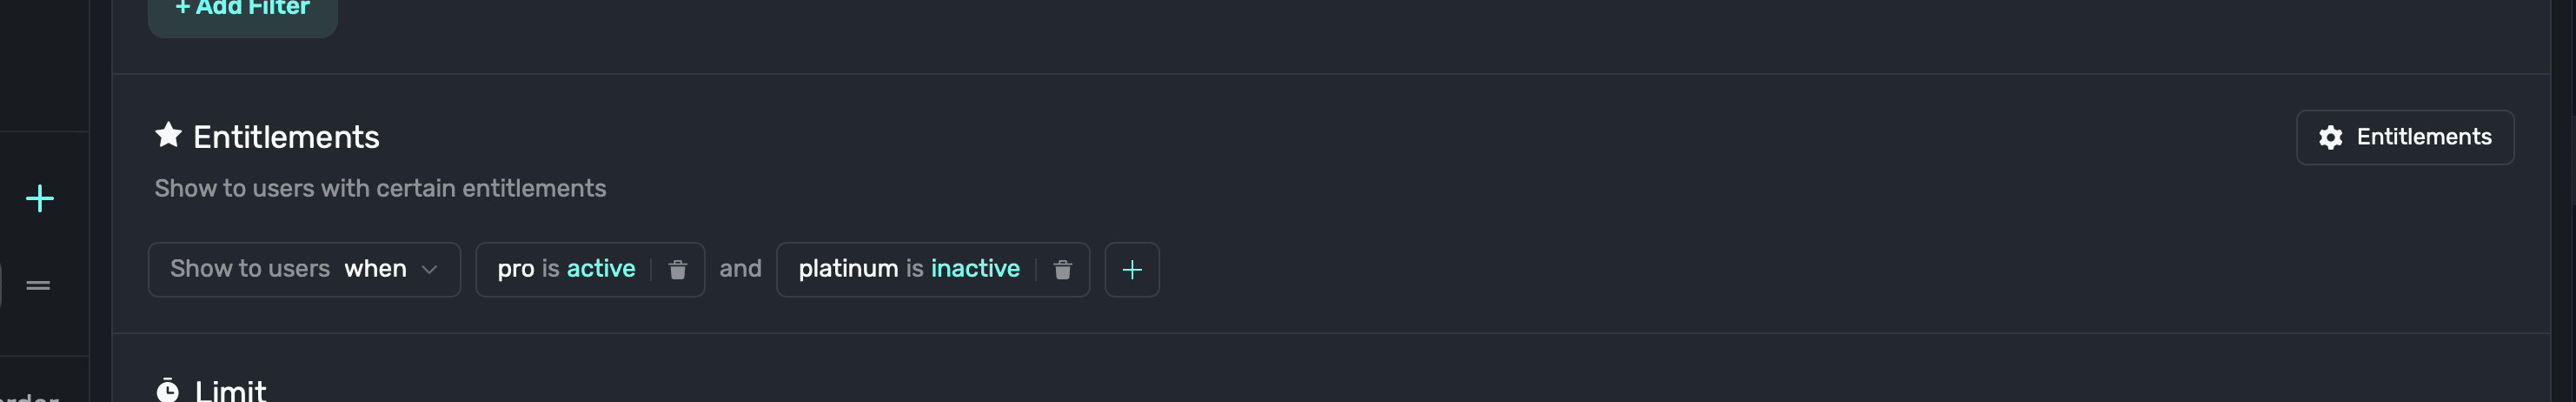This screenshot has width=2576, height=402.
Task: Expand the chevron arrow next to "when"
Action: (x=430, y=270)
